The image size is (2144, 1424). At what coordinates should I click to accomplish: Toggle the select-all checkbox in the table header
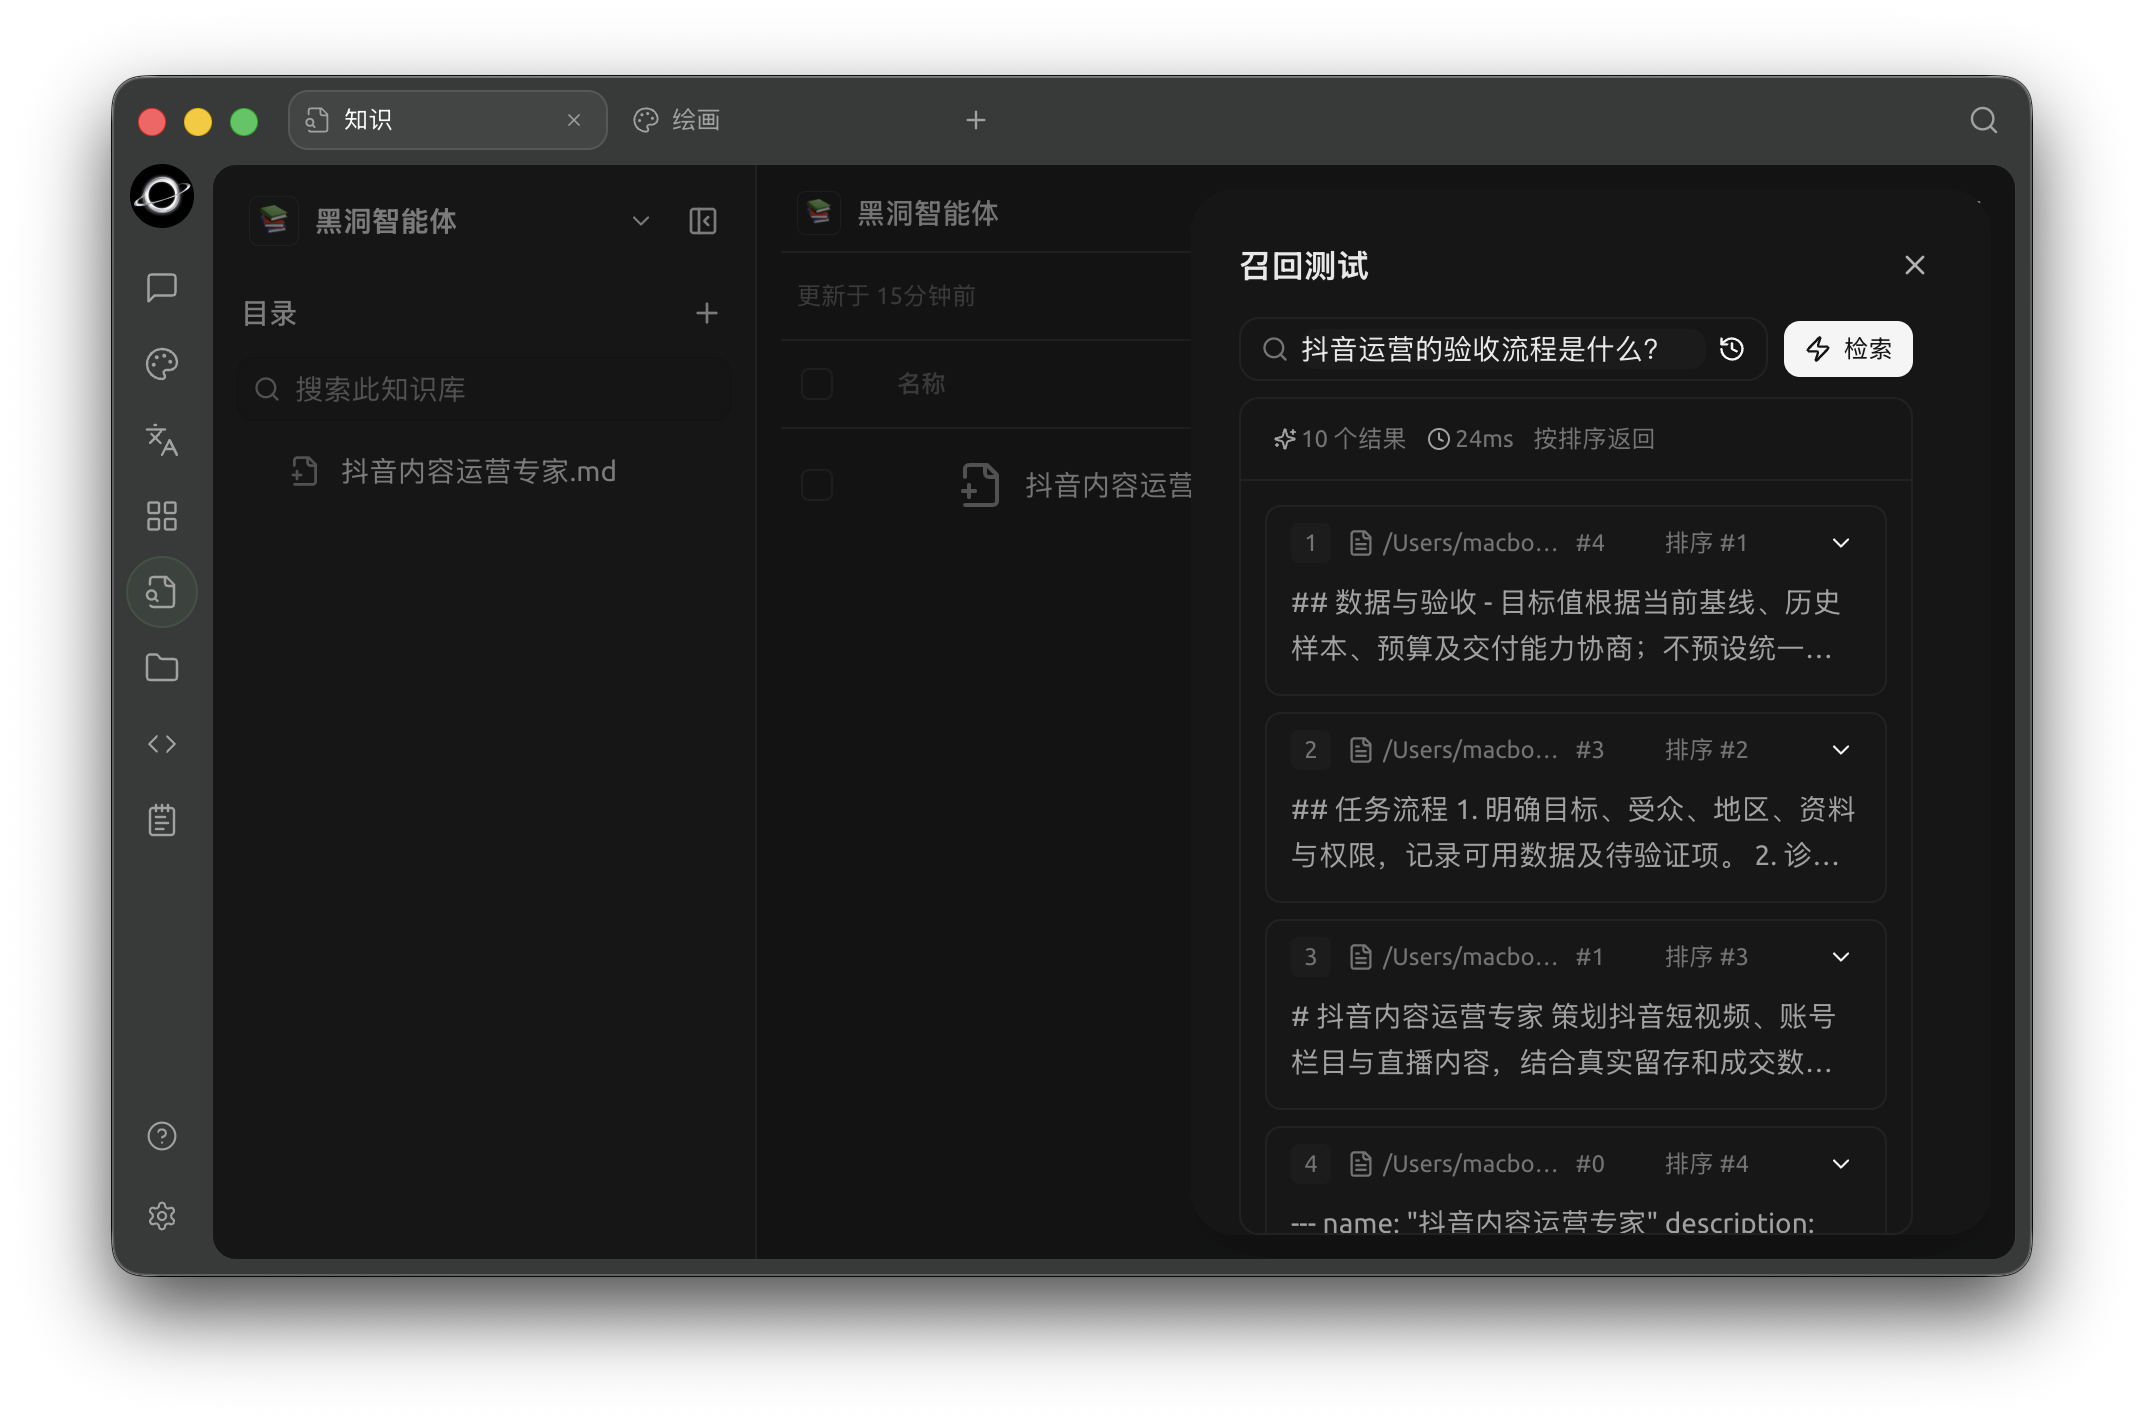click(817, 384)
